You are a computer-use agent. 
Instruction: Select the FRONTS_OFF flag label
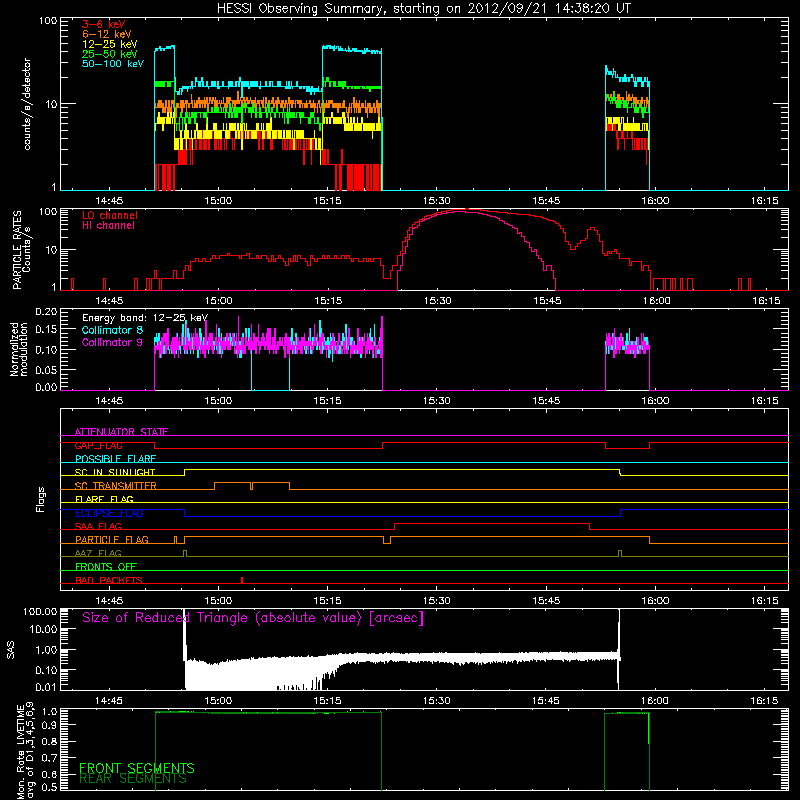point(106,567)
